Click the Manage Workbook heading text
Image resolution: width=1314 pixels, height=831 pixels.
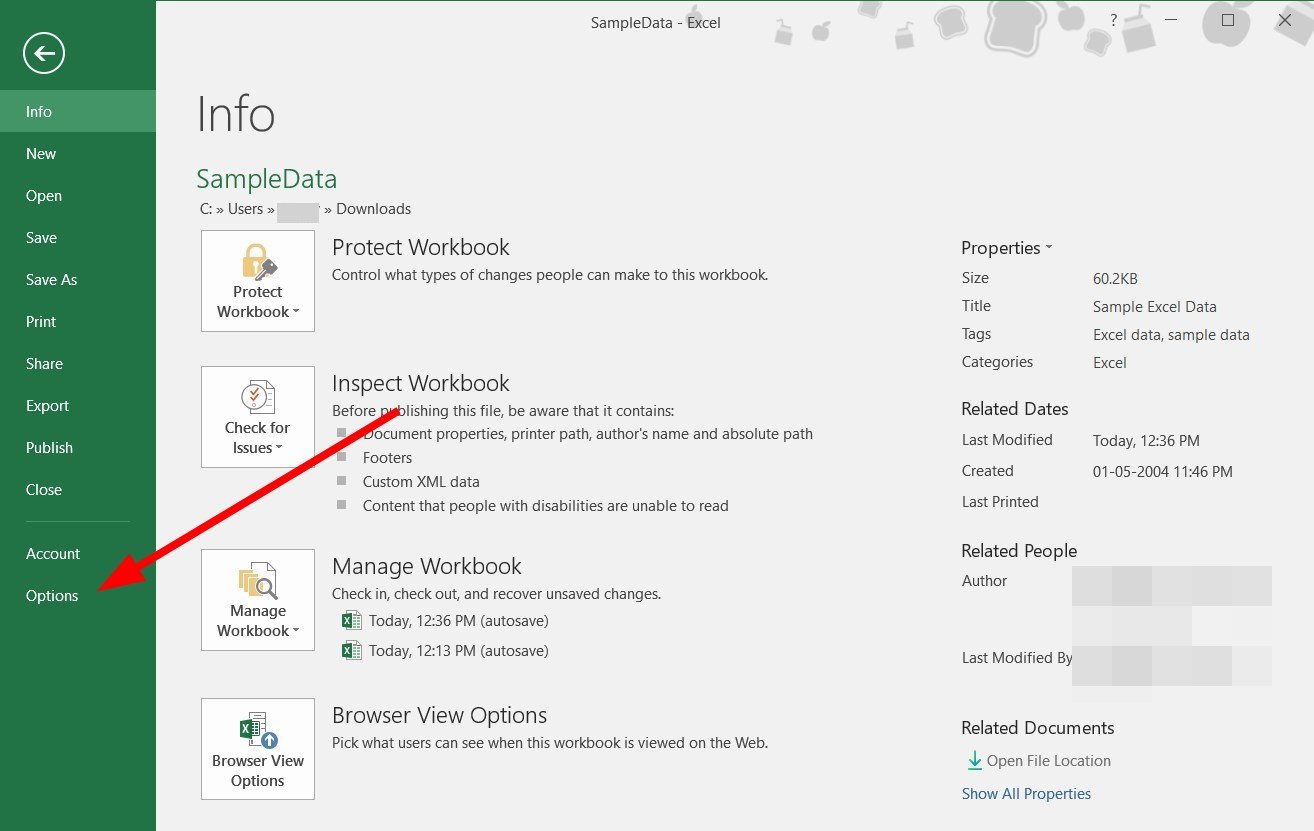click(x=427, y=566)
